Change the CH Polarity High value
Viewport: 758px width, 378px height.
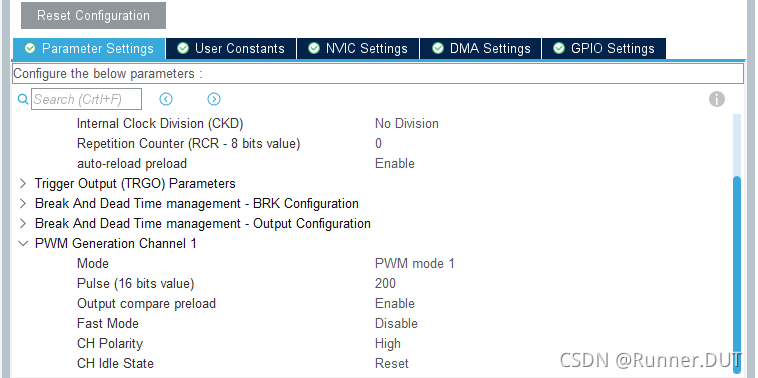[388, 344]
